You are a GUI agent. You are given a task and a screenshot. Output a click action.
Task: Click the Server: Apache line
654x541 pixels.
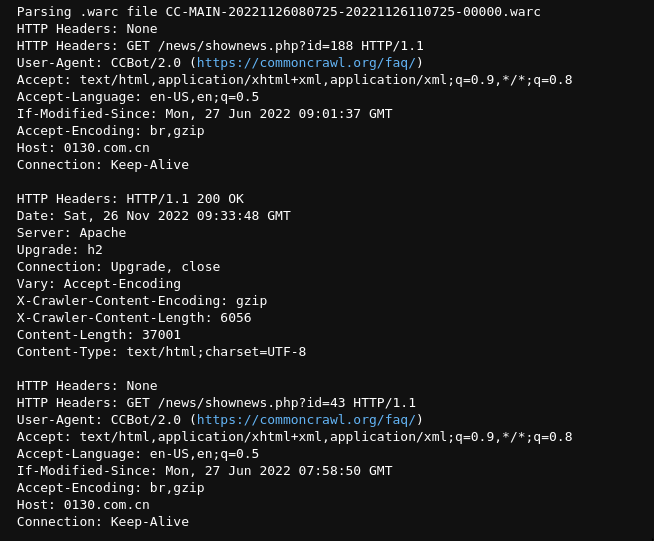point(71,233)
